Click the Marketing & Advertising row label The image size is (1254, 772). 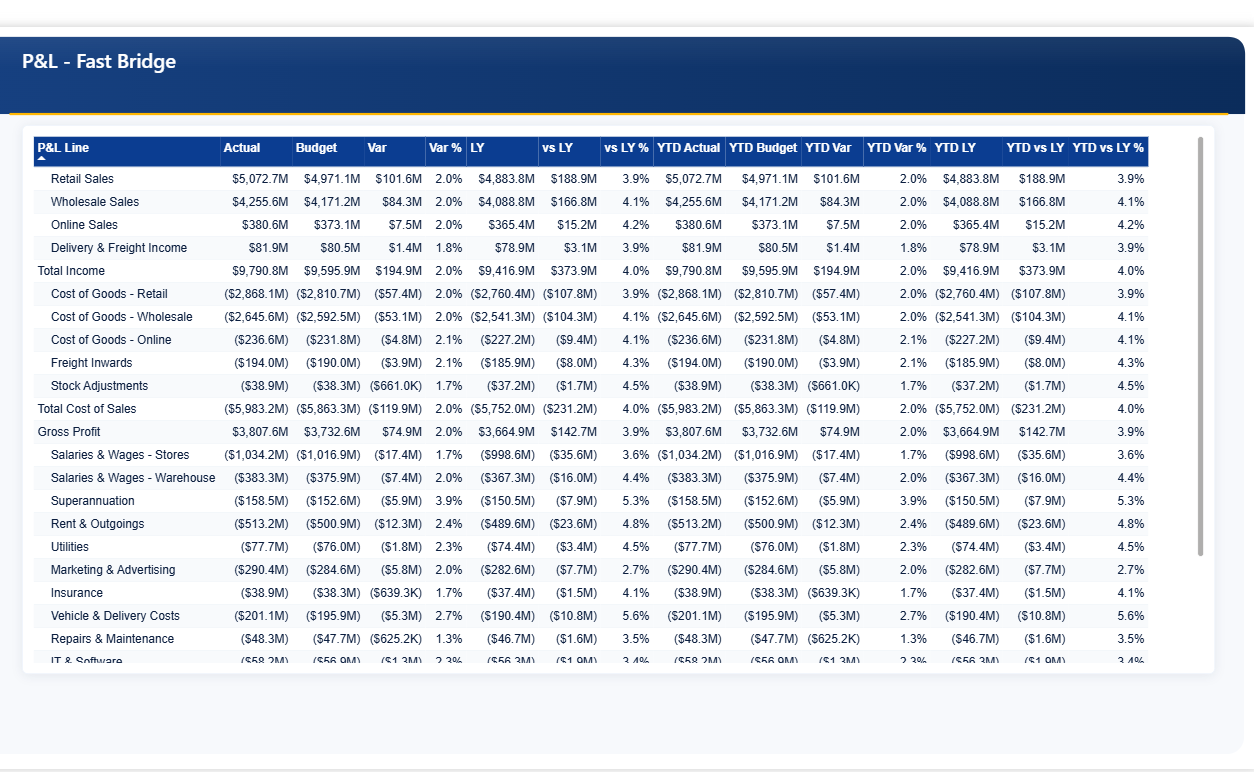pyautogui.click(x=113, y=570)
